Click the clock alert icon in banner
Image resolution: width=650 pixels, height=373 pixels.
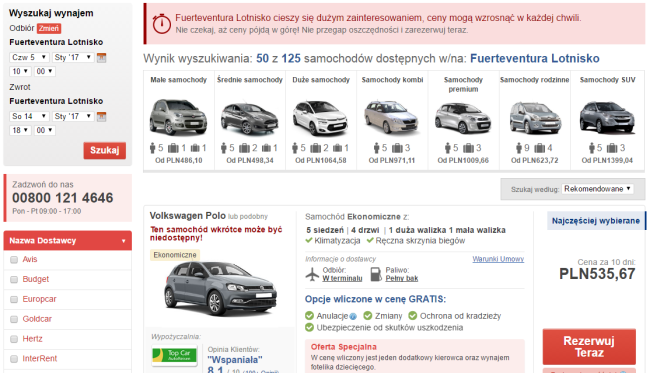[x=161, y=24]
